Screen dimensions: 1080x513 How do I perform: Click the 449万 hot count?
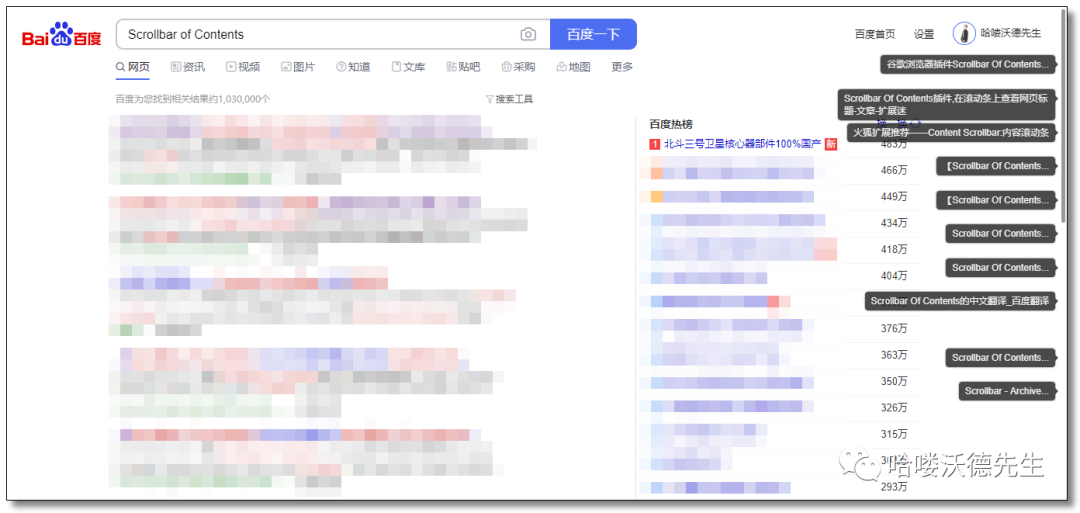894,197
